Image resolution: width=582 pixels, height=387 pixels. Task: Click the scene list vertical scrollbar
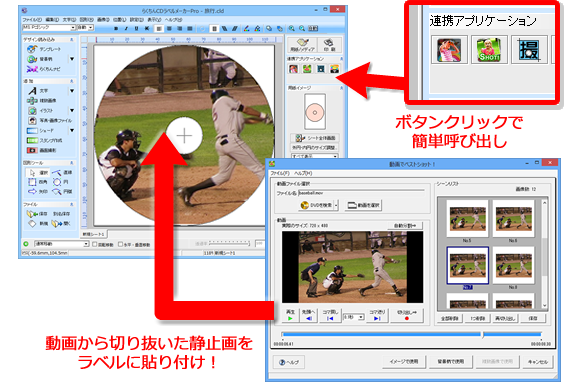pyautogui.click(x=545, y=254)
